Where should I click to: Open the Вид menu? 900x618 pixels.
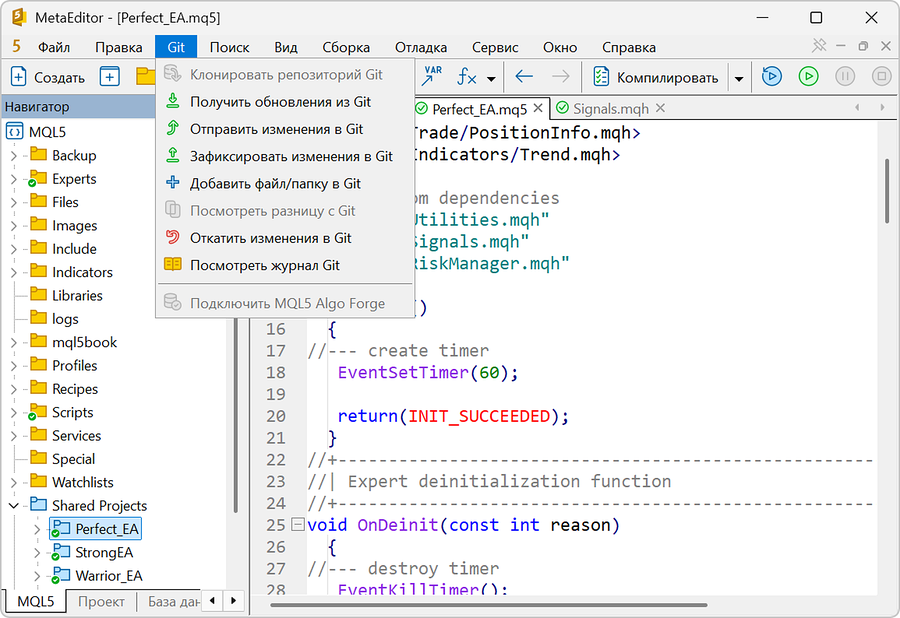coord(286,47)
